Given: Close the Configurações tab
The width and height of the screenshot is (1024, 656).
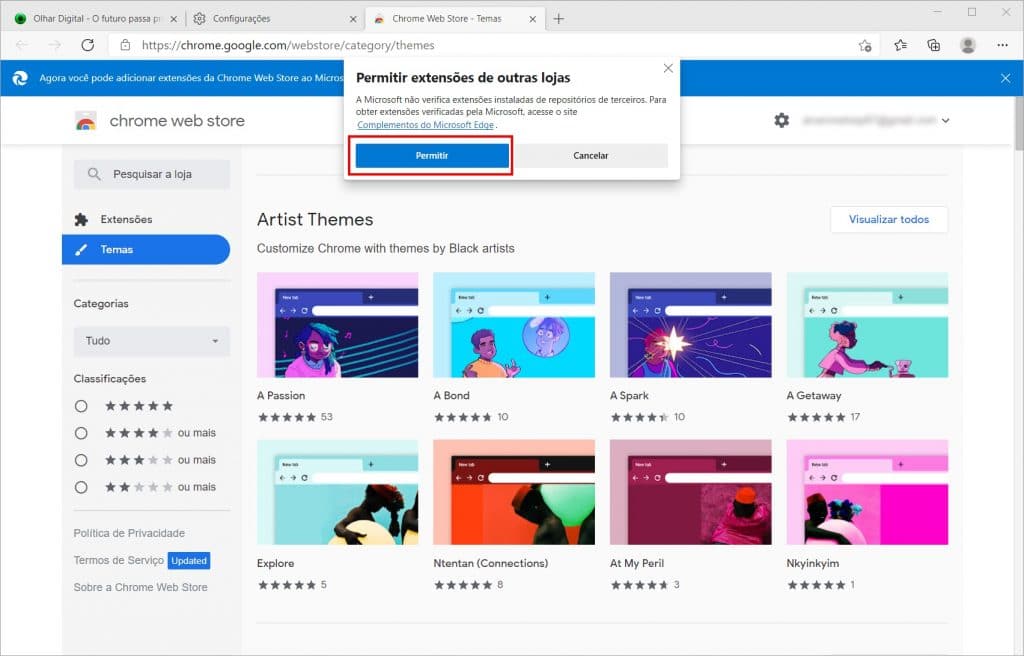Looking at the screenshot, I should tap(353, 19).
